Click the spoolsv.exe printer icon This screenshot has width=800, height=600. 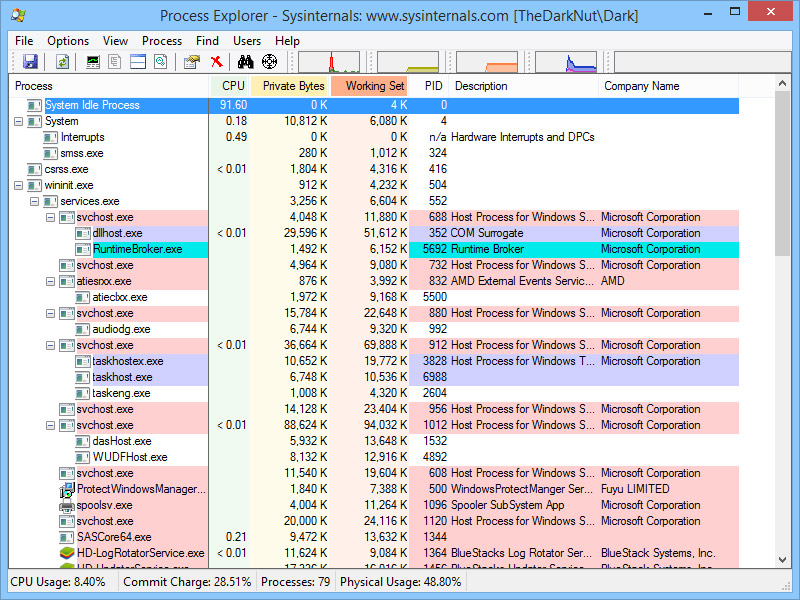[67, 506]
